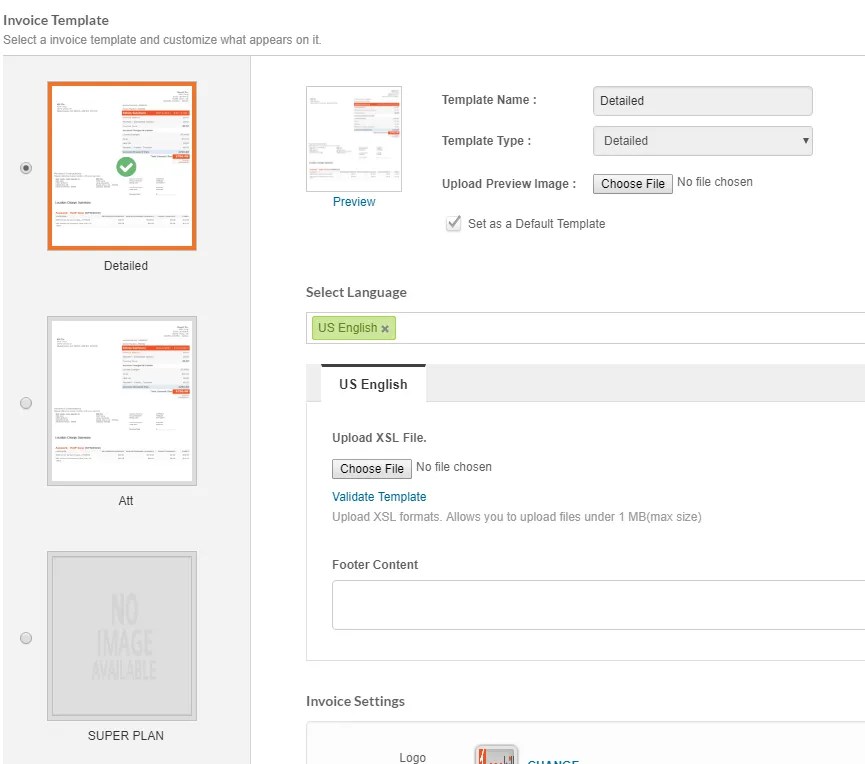Open the Template Type dropdown
Image resolution: width=865 pixels, height=764 pixels.
(x=702, y=141)
